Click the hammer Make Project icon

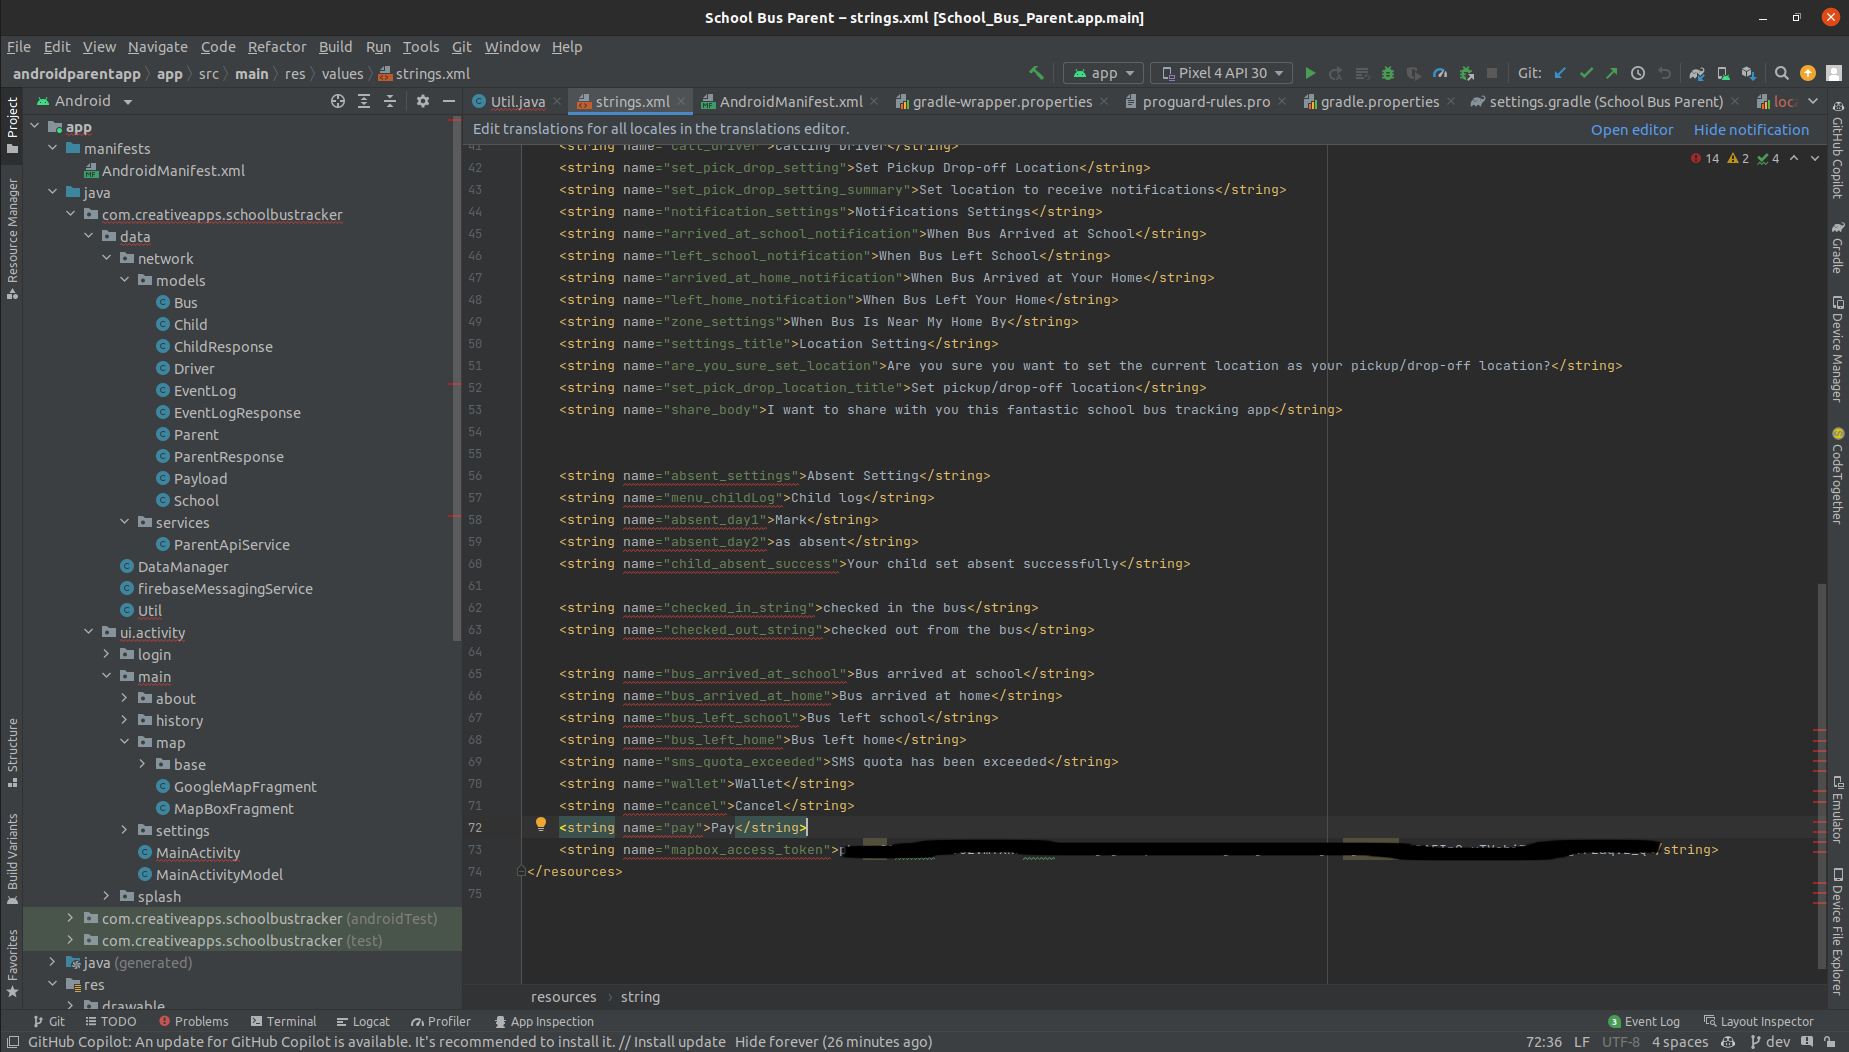[x=1036, y=73]
